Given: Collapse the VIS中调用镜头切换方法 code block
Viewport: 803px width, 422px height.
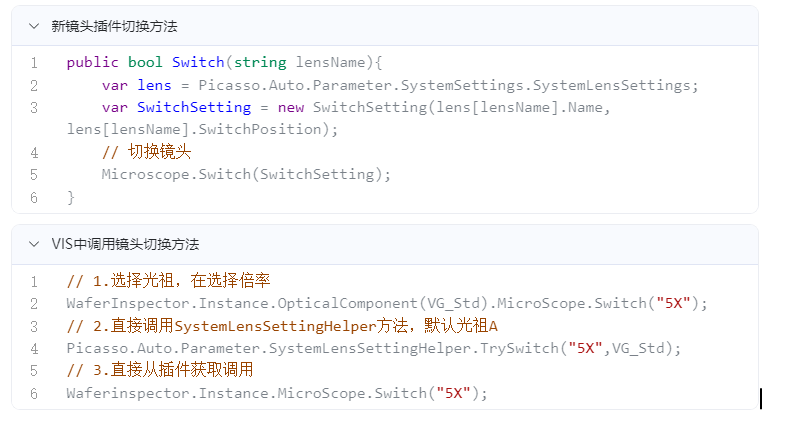Looking at the screenshot, I should [x=34, y=244].
